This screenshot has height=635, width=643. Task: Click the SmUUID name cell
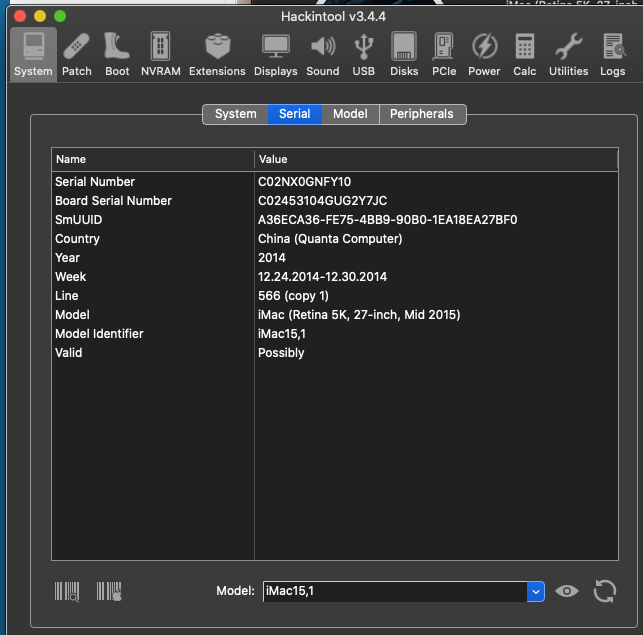pos(79,220)
